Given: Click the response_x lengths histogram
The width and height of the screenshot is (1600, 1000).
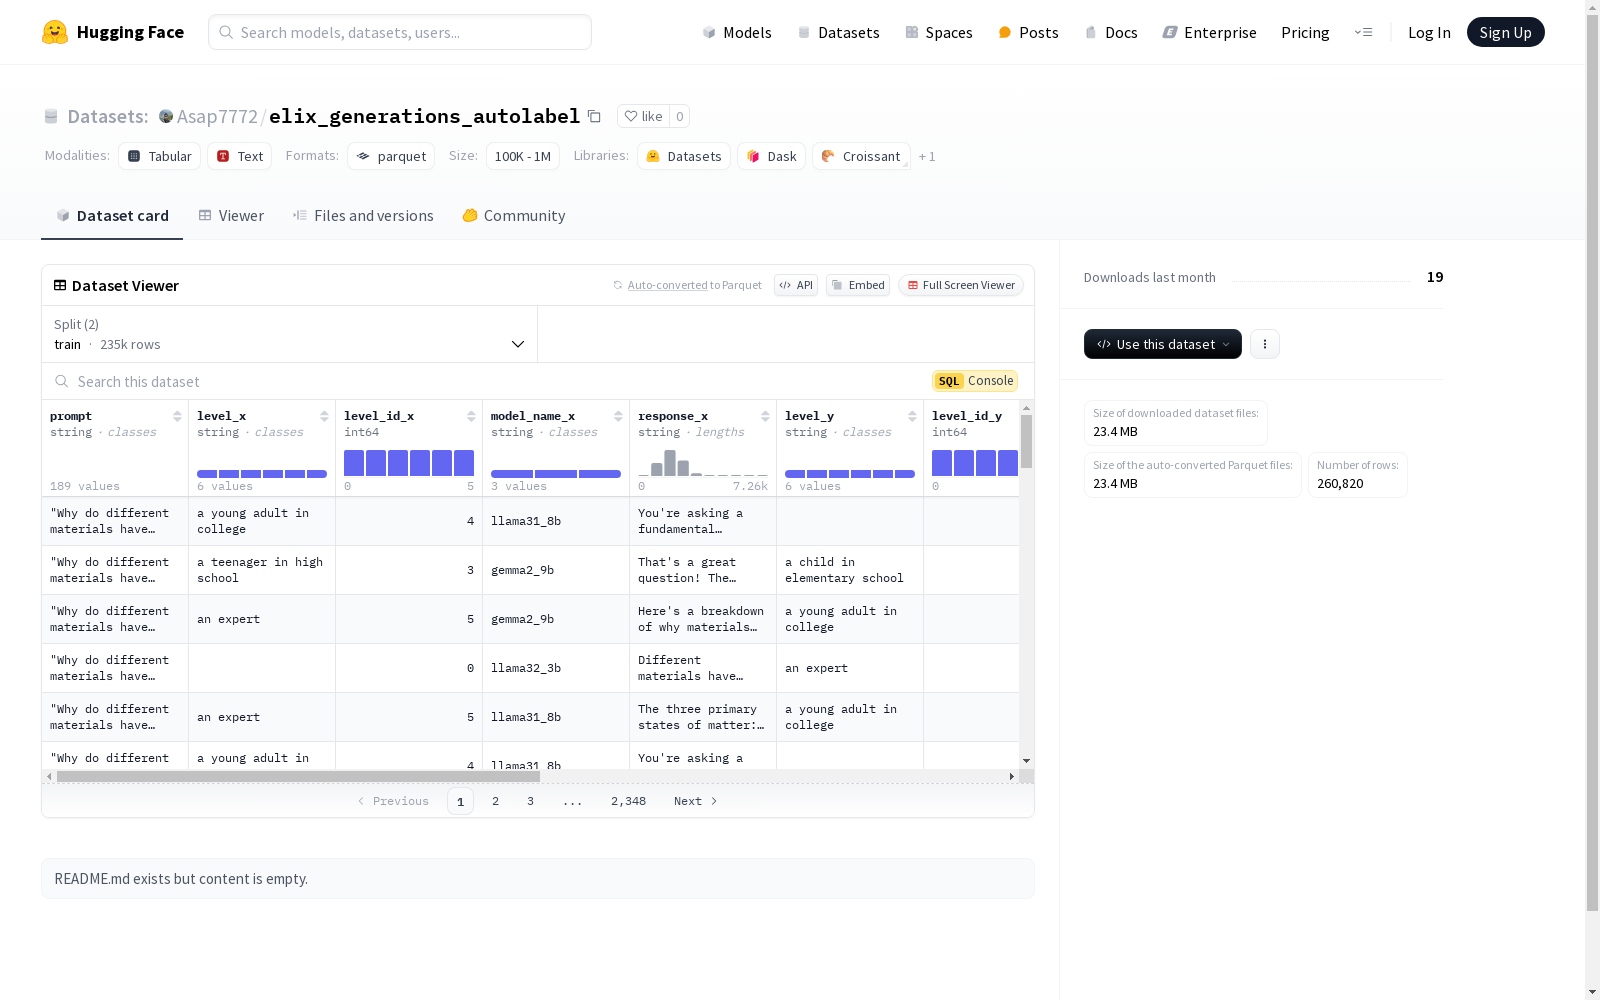Looking at the screenshot, I should (703, 463).
